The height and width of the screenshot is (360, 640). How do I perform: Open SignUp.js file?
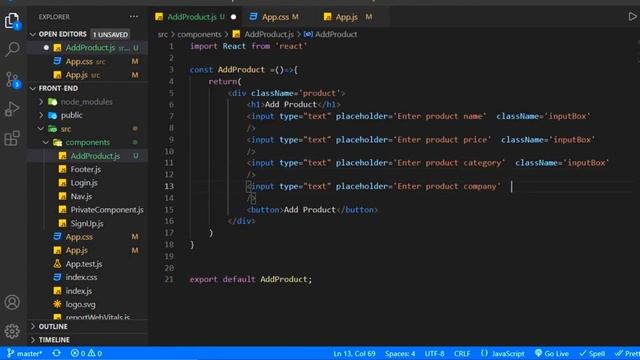(x=87, y=223)
